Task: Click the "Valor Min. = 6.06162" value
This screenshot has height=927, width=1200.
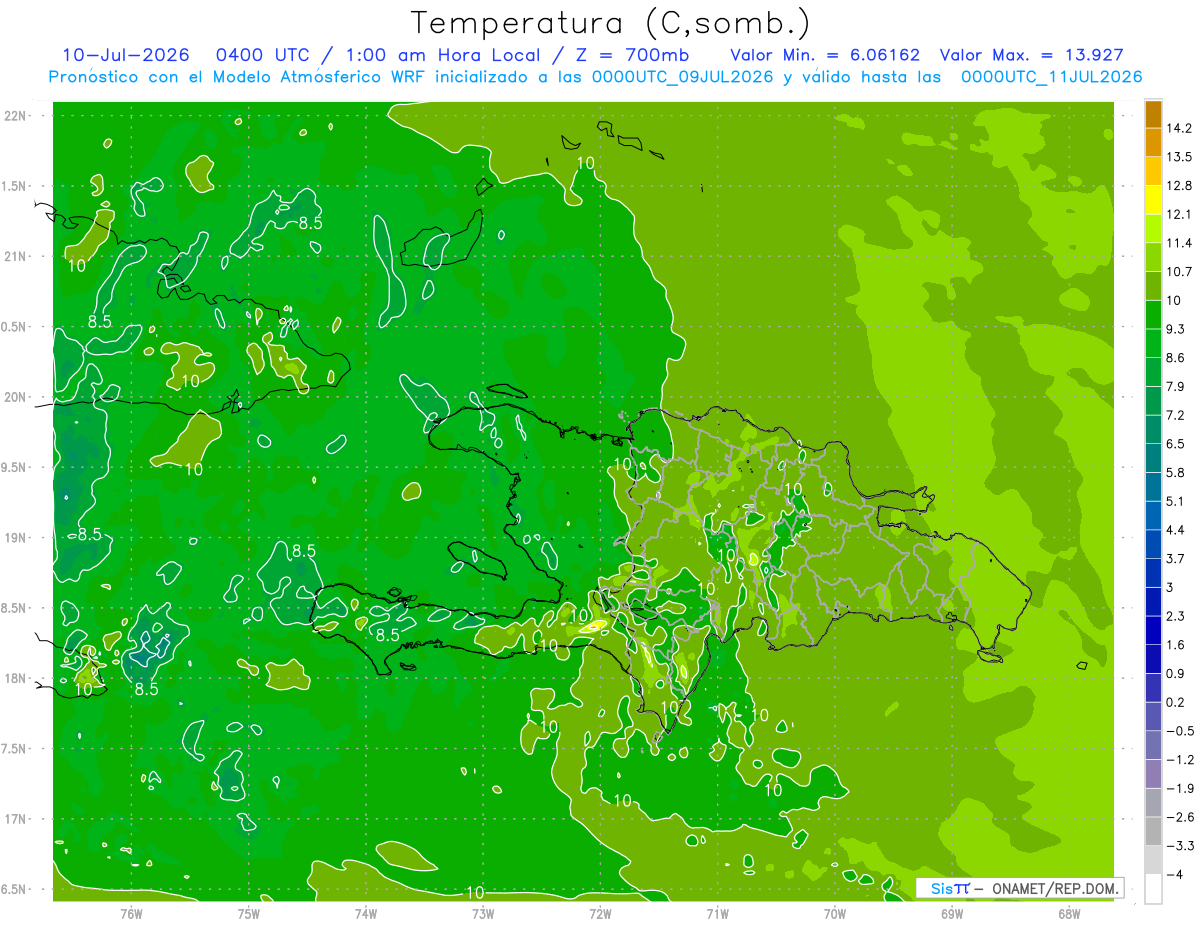Action: click(825, 55)
